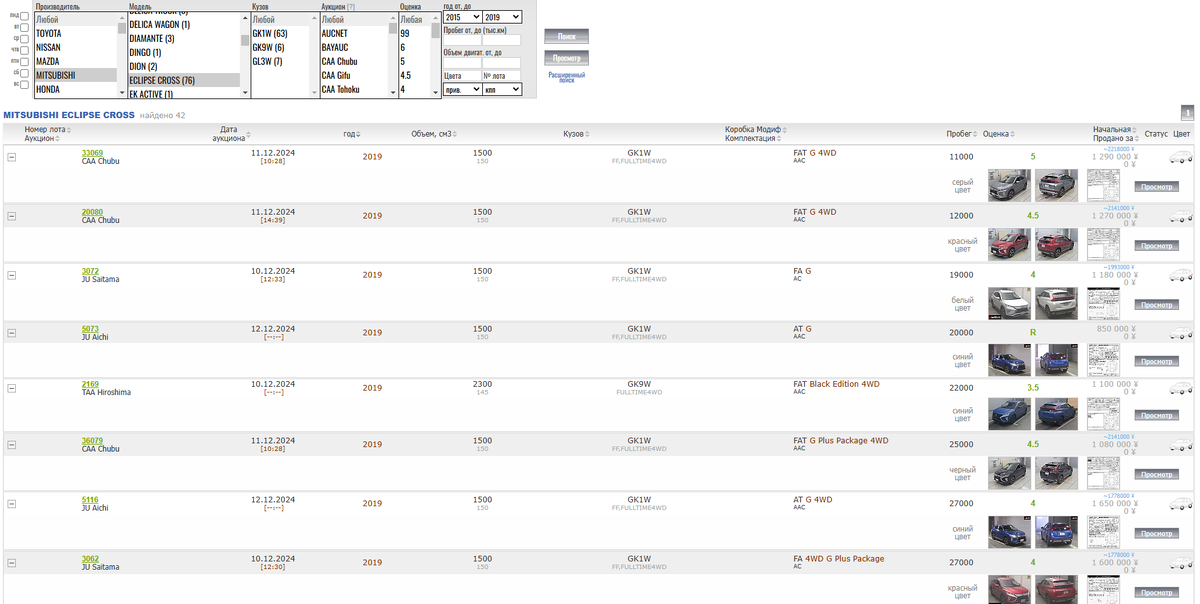Image resolution: width=1200 pixels, height=604 pixels.
Task: Sort by Начальная price arrows
Action: pos(1136,130)
